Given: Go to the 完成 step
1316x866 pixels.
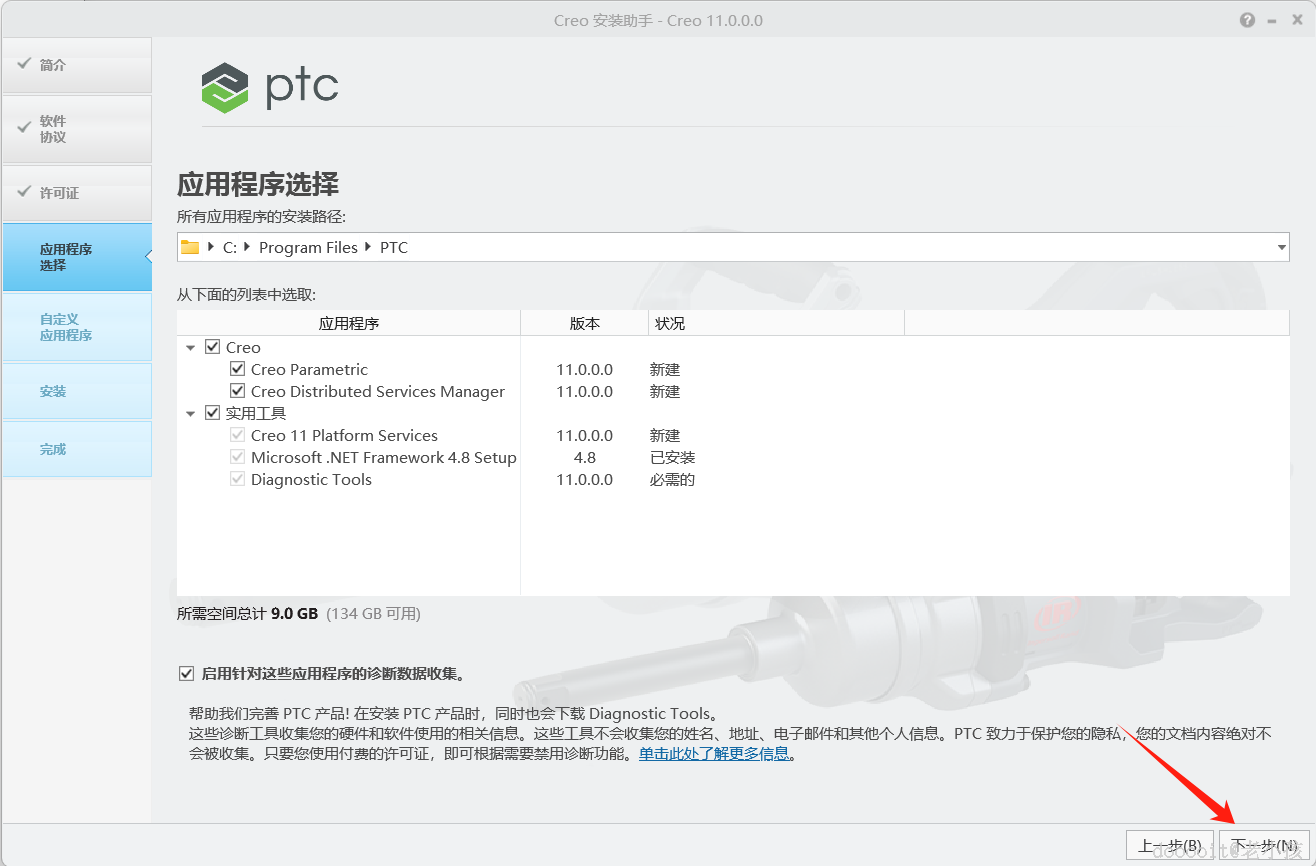Looking at the screenshot, I should (77, 449).
